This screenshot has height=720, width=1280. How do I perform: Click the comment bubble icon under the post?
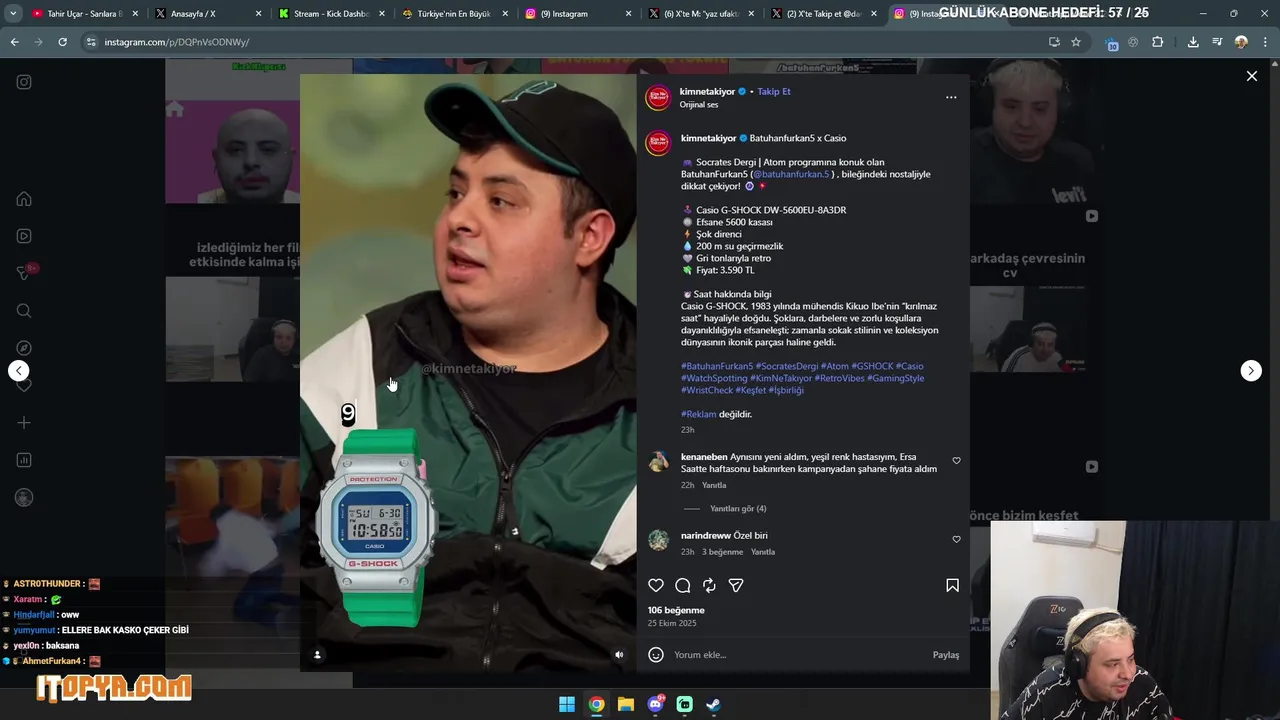coord(683,585)
